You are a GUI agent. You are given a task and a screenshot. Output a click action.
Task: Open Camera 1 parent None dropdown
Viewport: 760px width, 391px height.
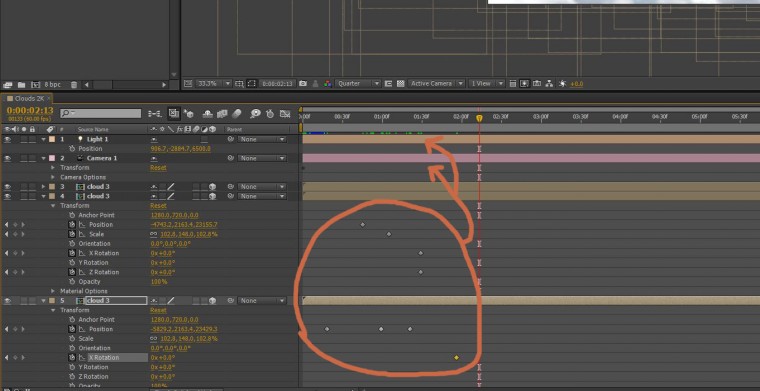coord(262,158)
